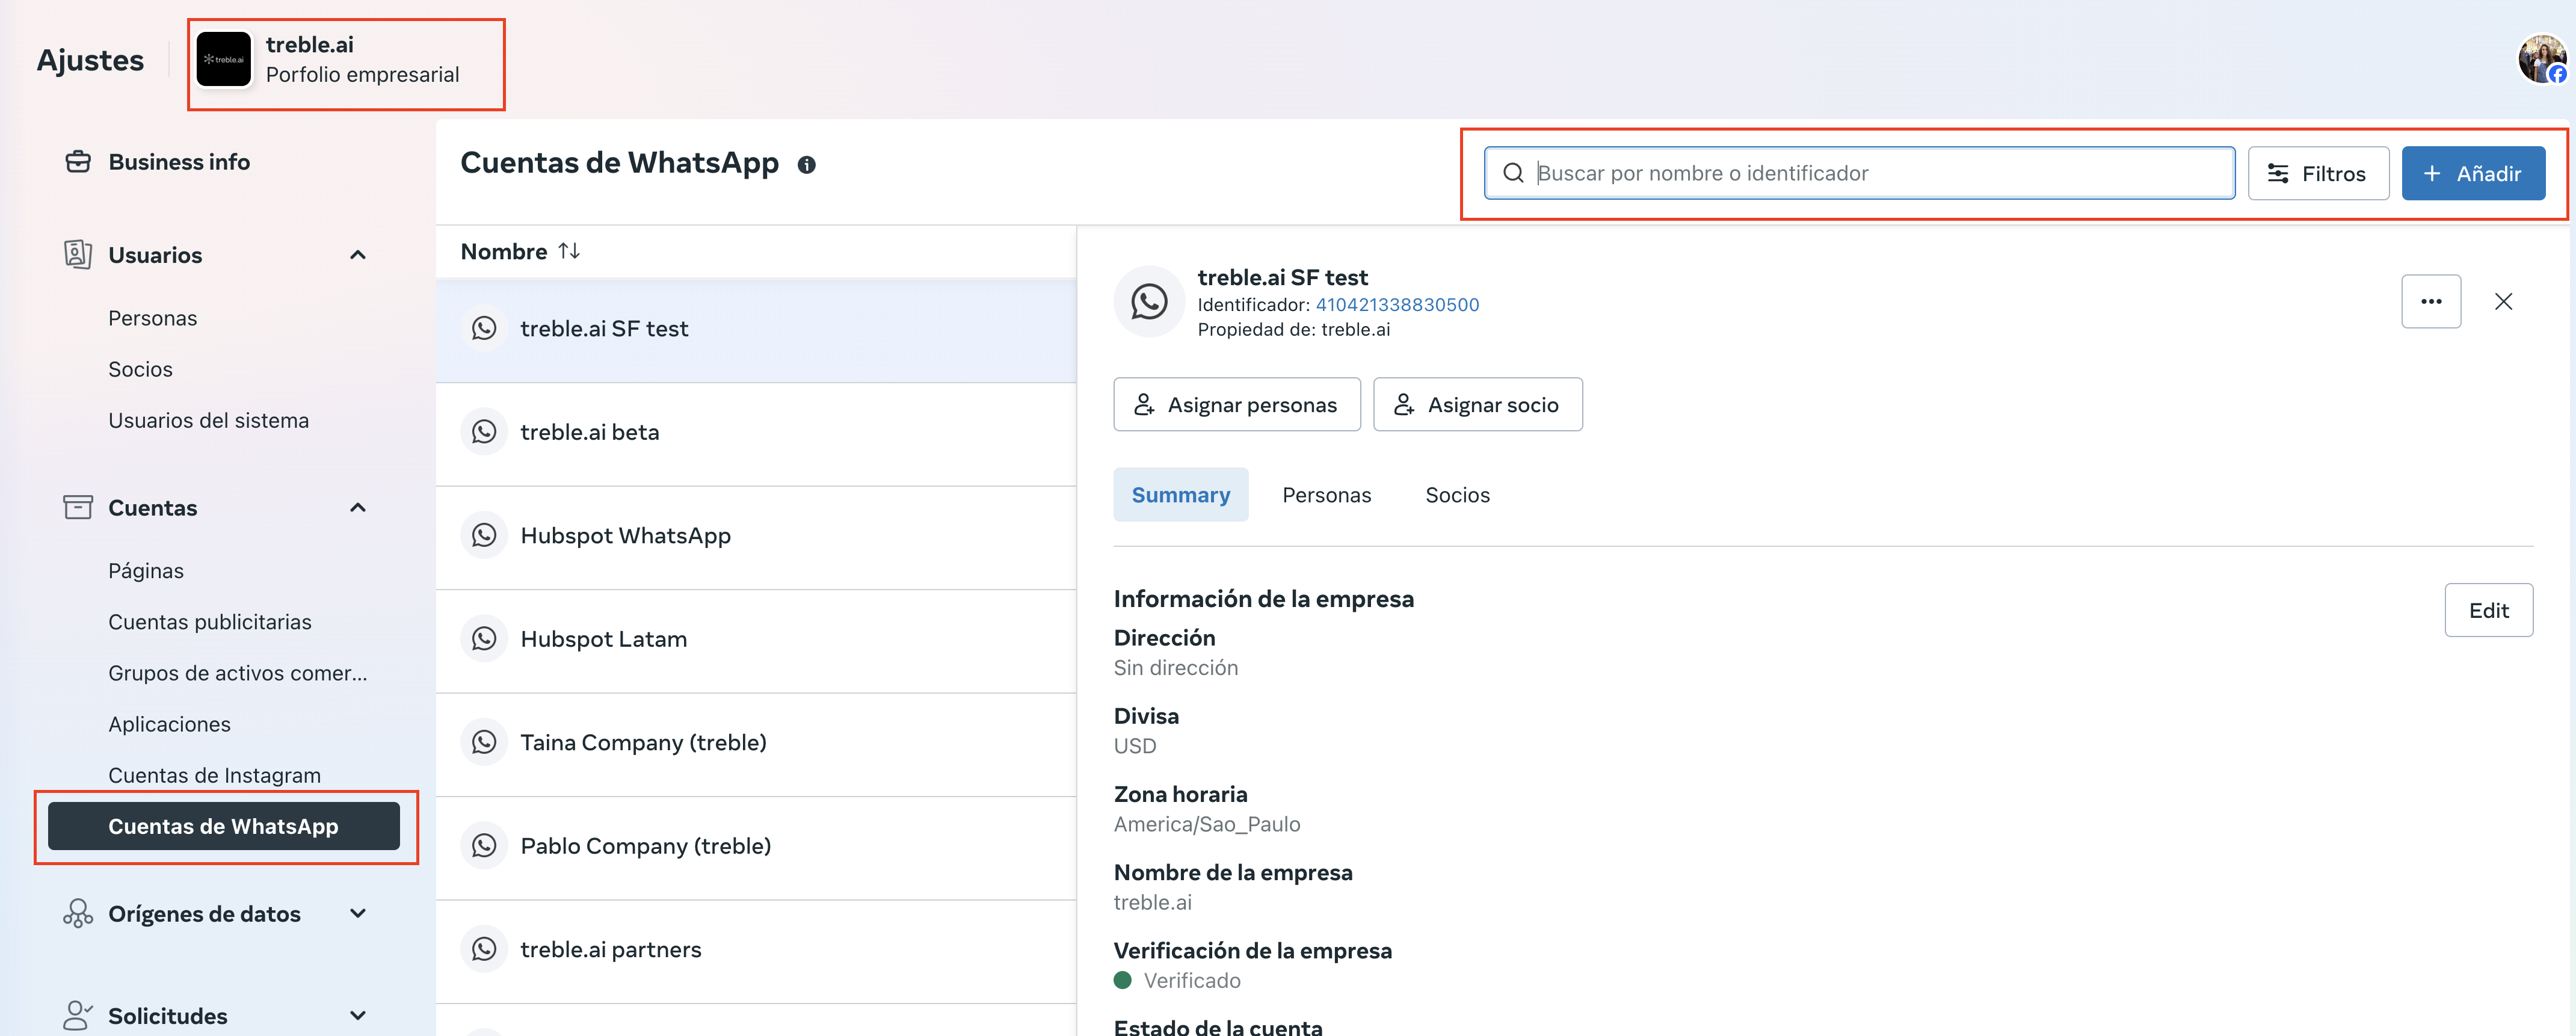The height and width of the screenshot is (1036, 2576).
Task: Click the sort arrows next to Nombre
Action: pos(569,251)
